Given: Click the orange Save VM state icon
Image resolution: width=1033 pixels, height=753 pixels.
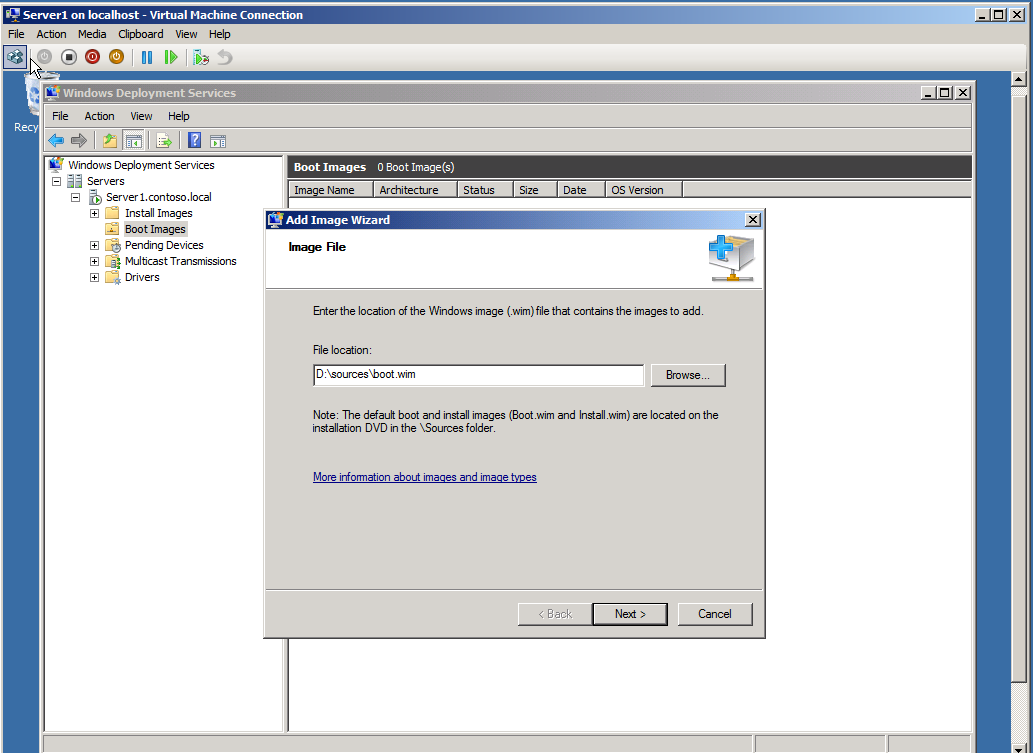Looking at the screenshot, I should coord(117,57).
